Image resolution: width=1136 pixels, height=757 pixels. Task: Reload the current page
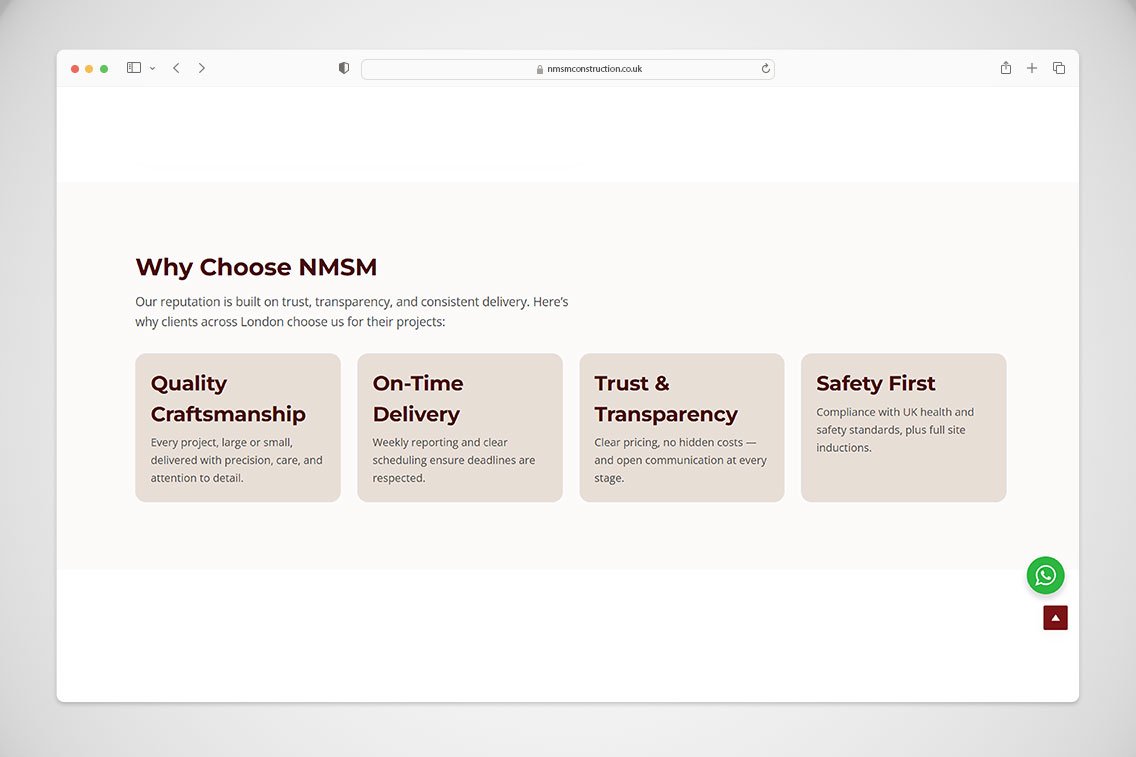point(766,69)
